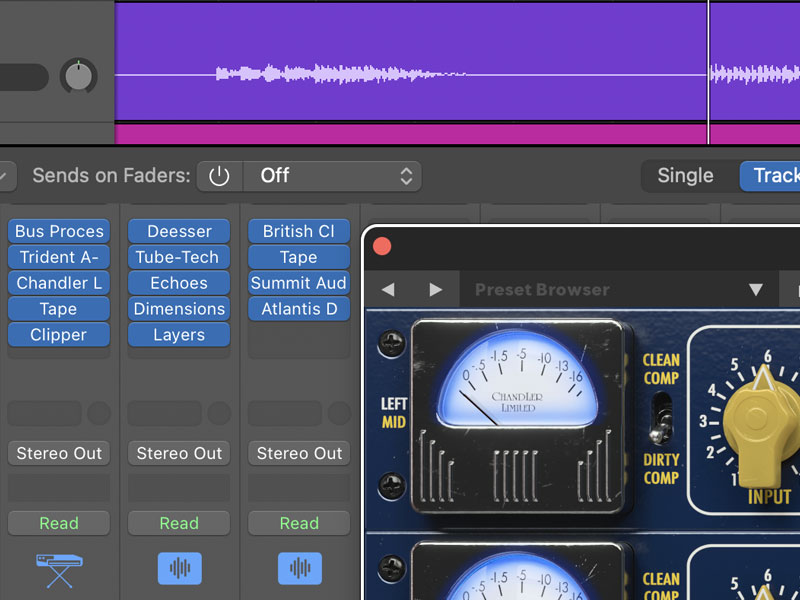Click the track pan knob beside the waveform
Viewport: 800px width, 600px height.
[78, 75]
